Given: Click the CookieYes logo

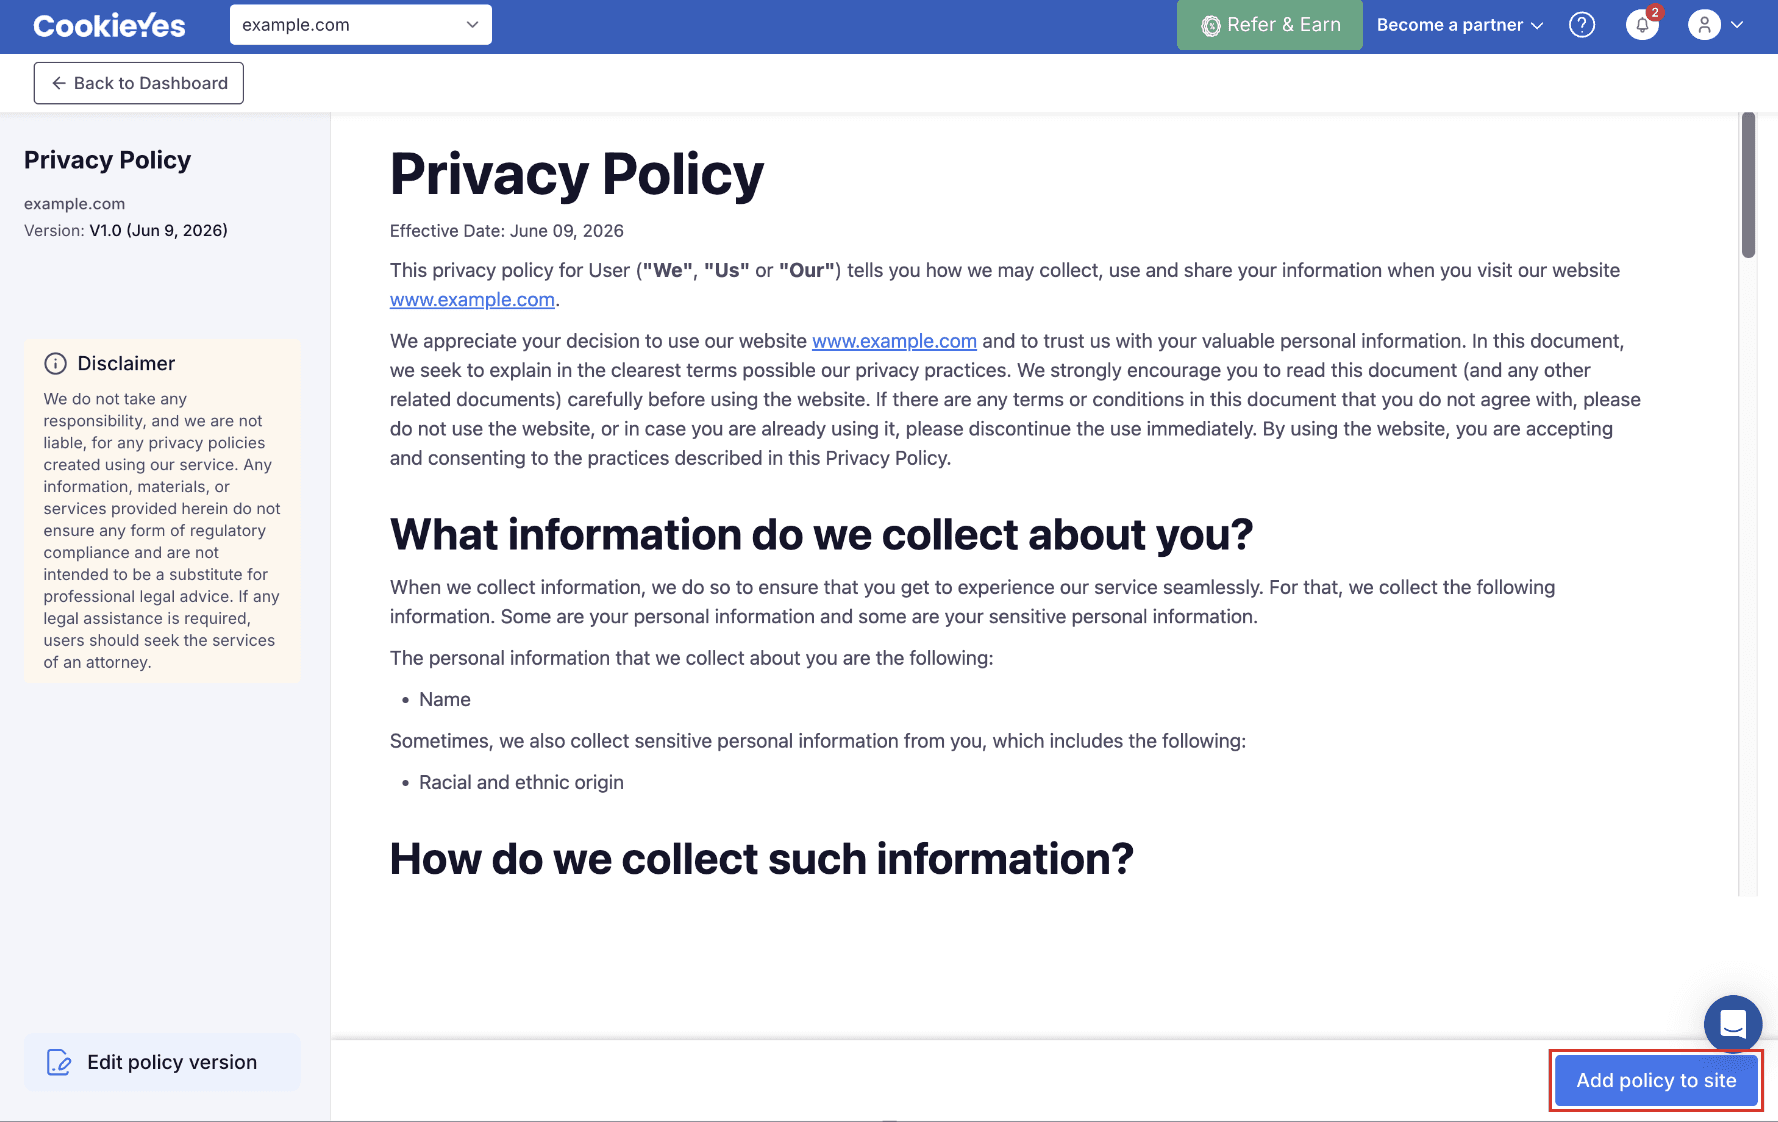Looking at the screenshot, I should tap(109, 25).
